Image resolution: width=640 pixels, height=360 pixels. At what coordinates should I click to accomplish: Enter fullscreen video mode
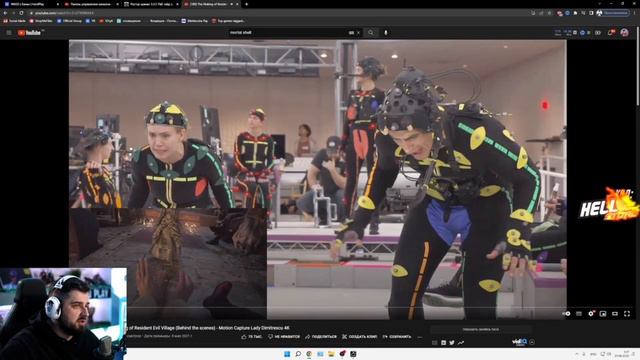[627, 313]
